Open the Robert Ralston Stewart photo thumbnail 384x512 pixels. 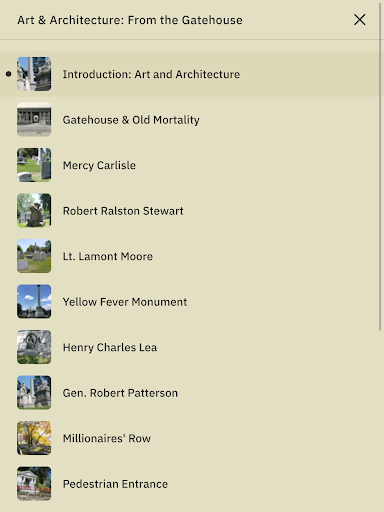tap(34, 211)
